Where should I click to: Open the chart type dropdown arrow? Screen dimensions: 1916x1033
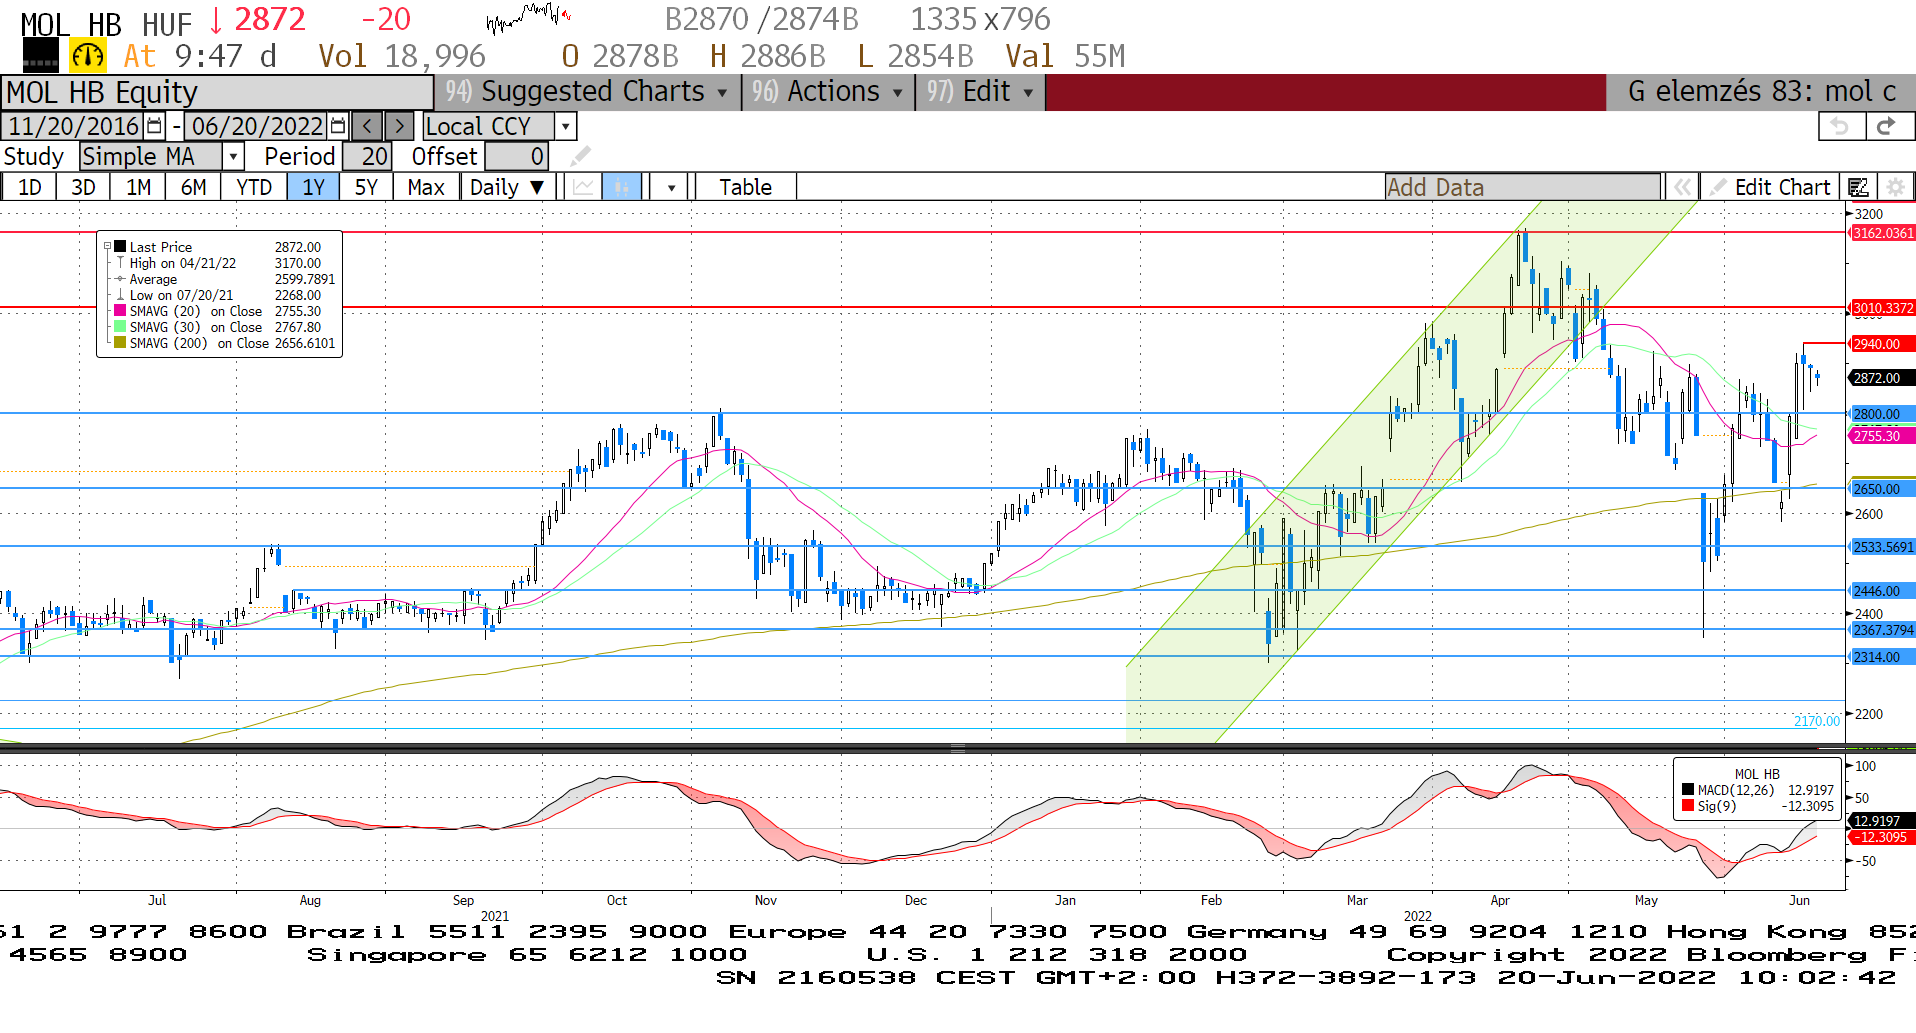tap(671, 187)
